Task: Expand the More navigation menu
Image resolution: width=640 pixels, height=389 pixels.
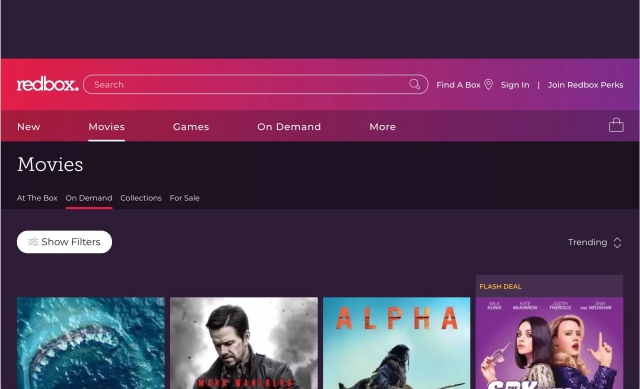Action: [382, 127]
